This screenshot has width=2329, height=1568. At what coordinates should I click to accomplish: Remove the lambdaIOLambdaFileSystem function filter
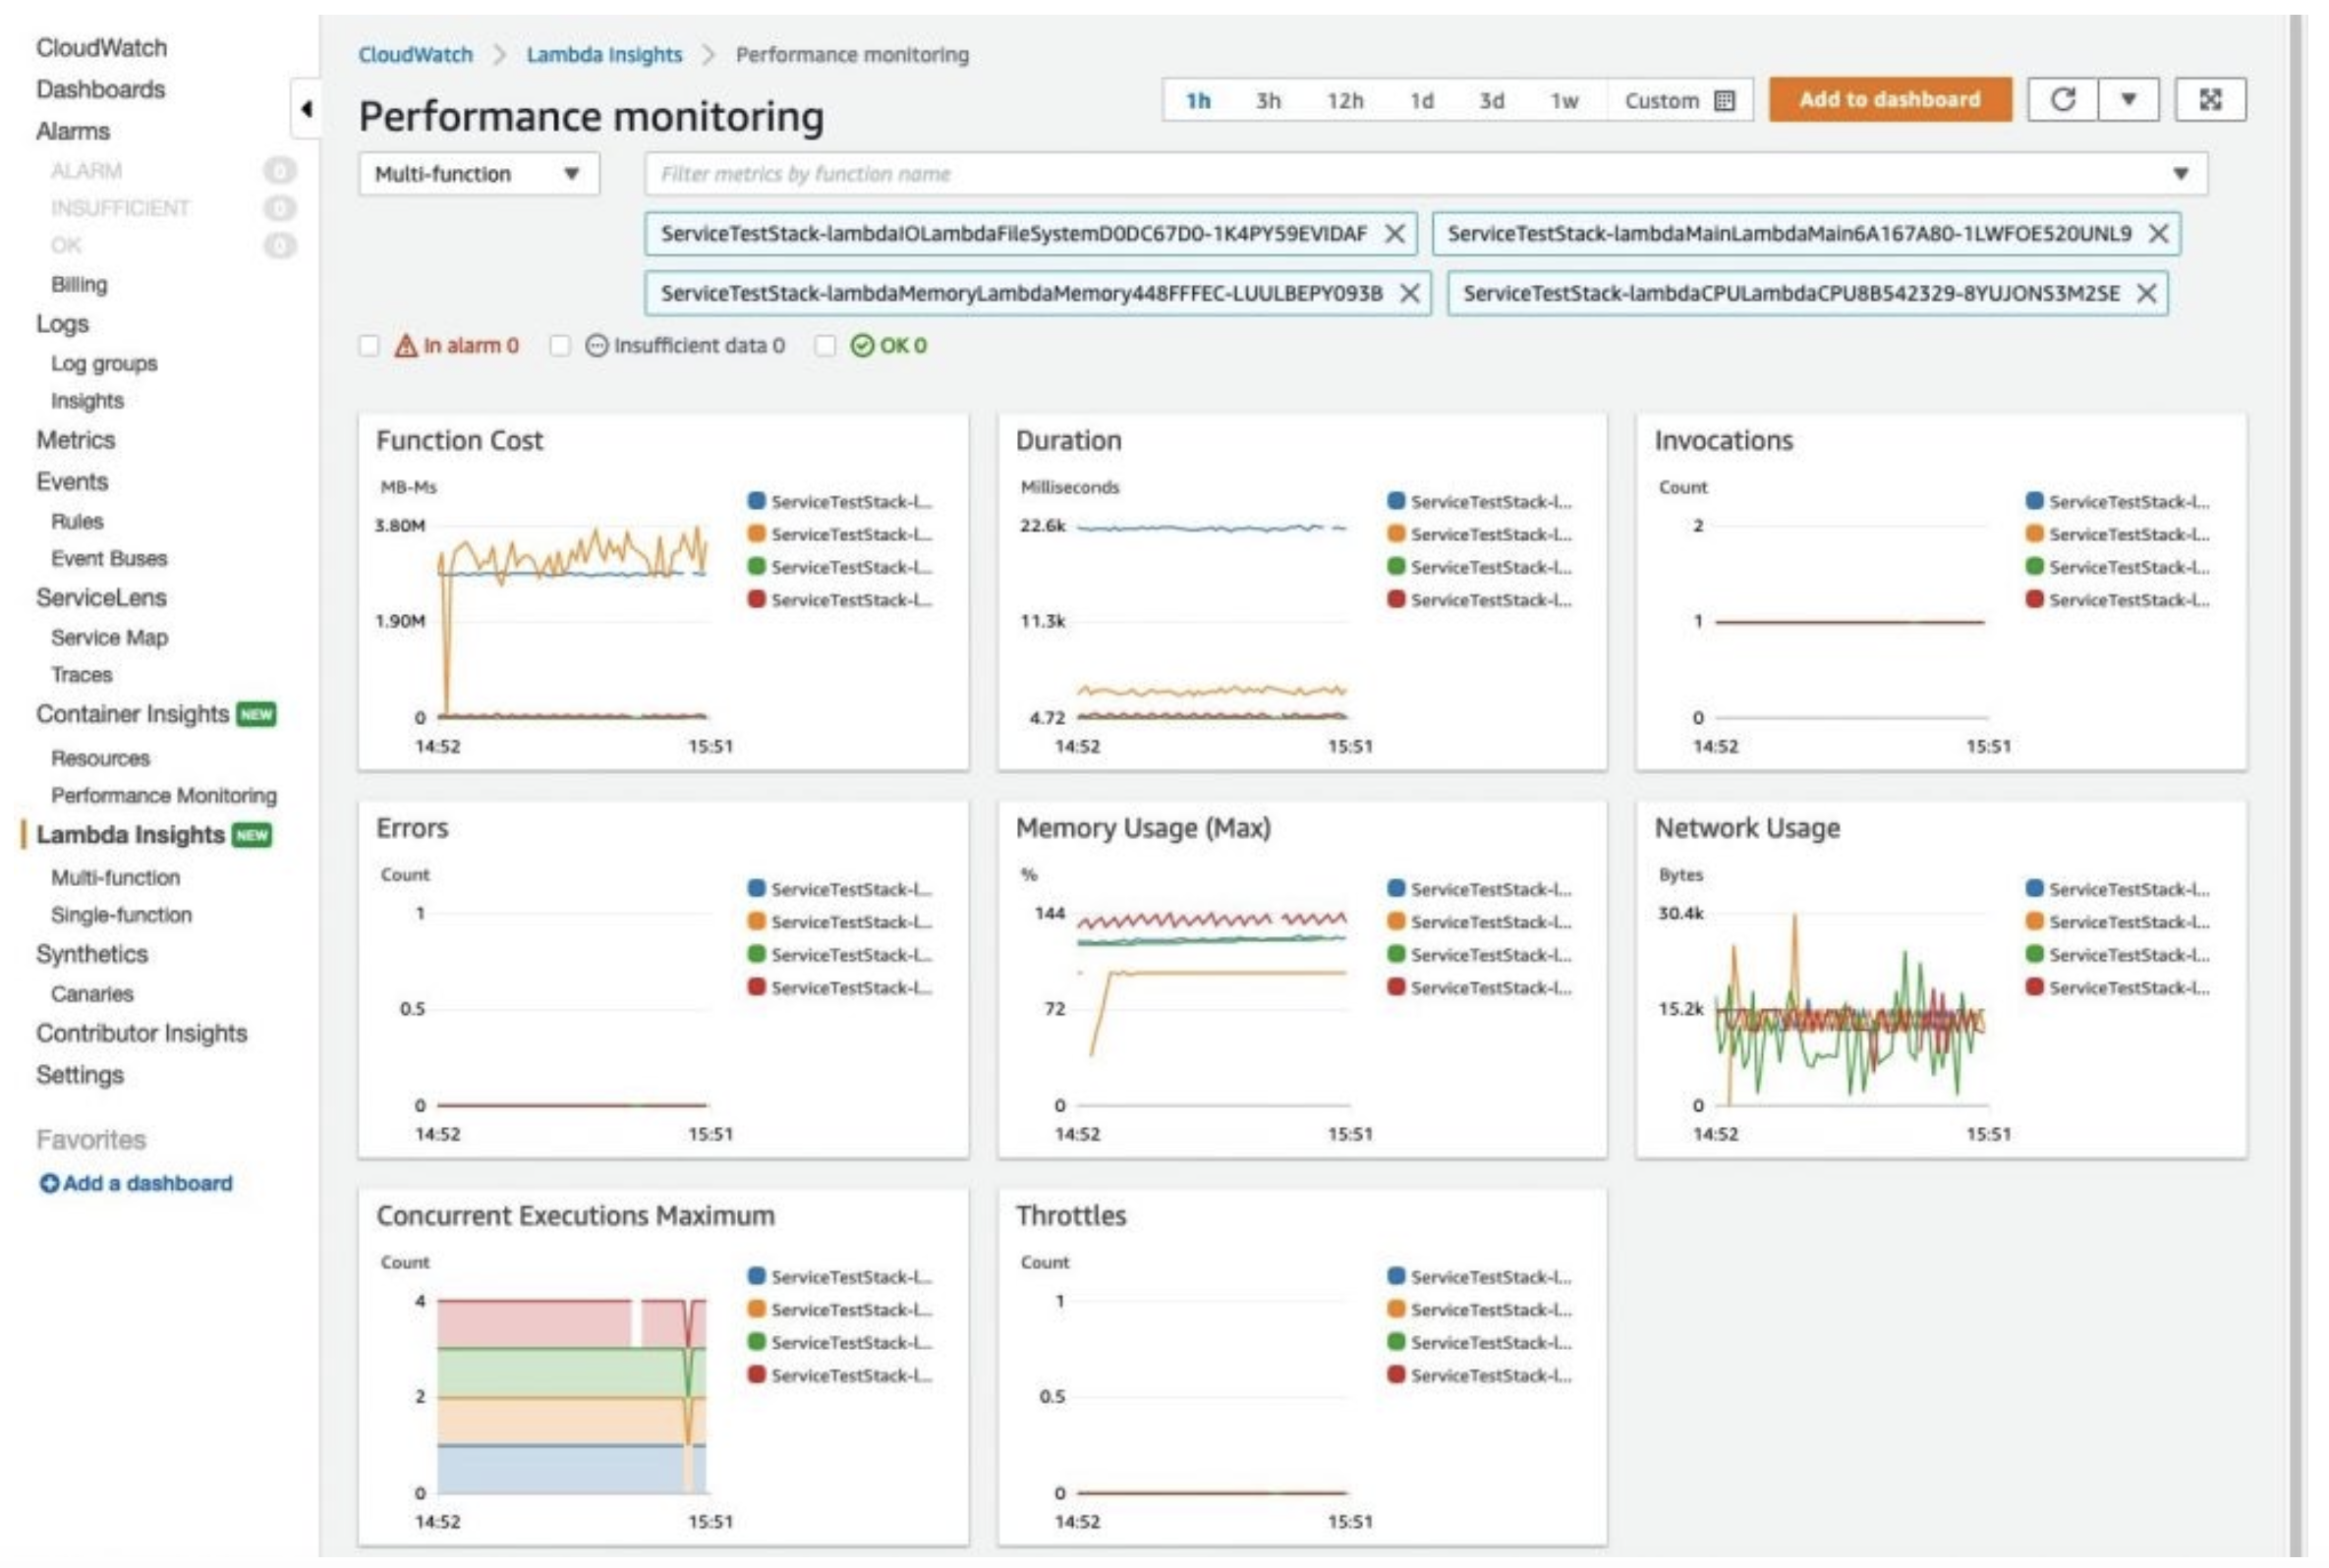point(1394,234)
